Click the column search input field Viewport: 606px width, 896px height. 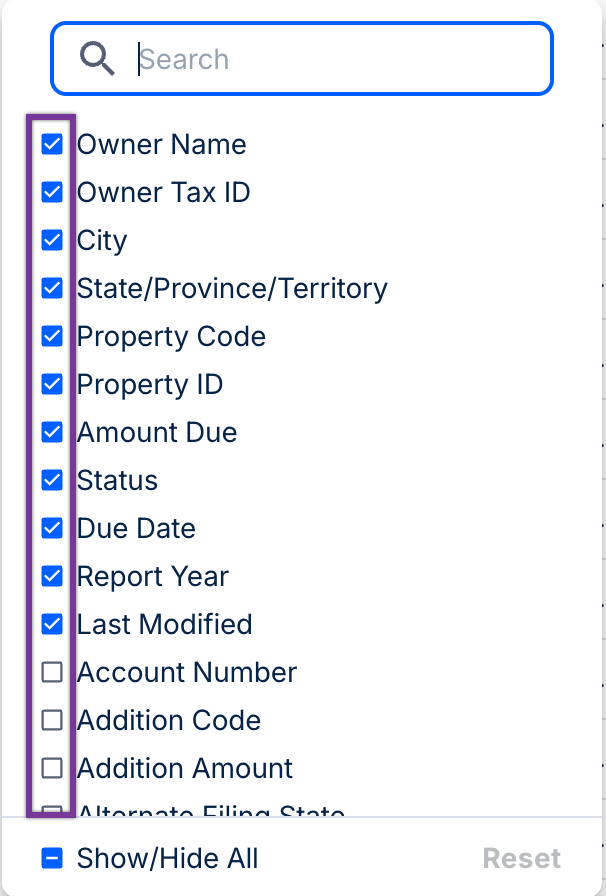340,60
